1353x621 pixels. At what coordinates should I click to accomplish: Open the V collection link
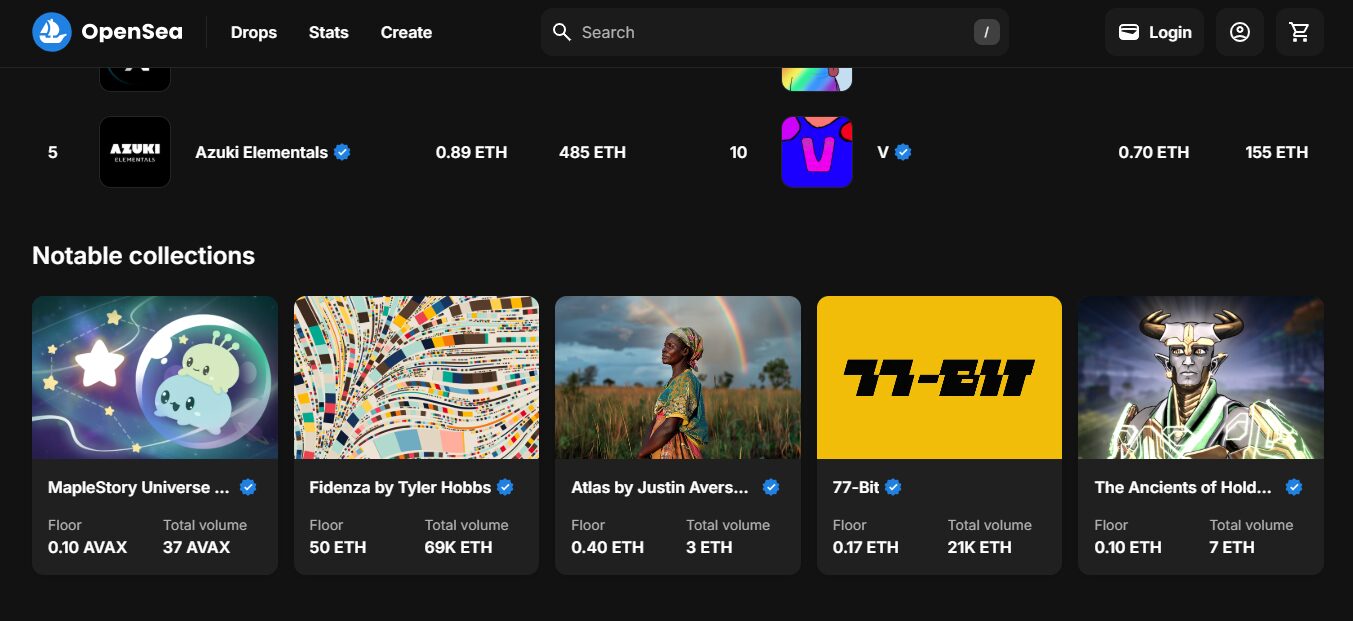point(883,152)
